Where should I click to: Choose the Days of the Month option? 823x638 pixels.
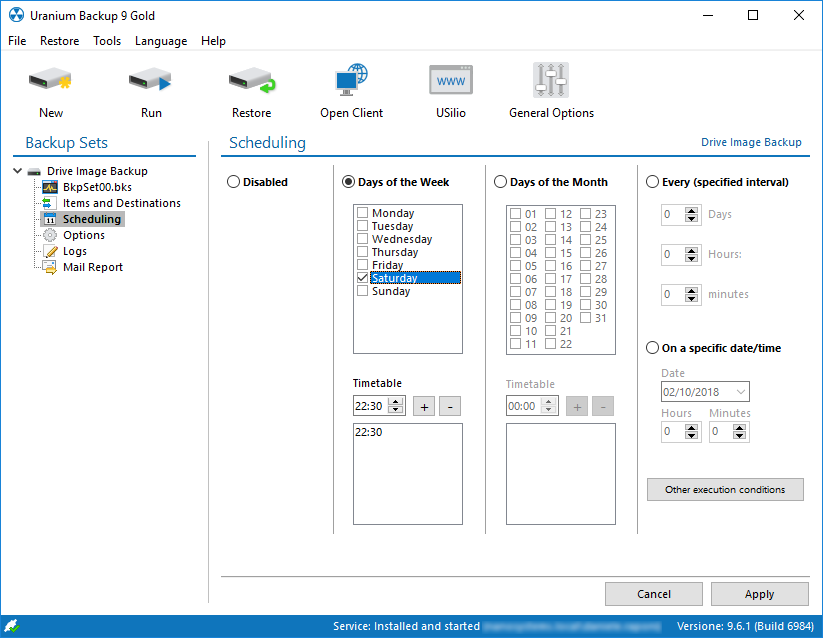coord(501,182)
